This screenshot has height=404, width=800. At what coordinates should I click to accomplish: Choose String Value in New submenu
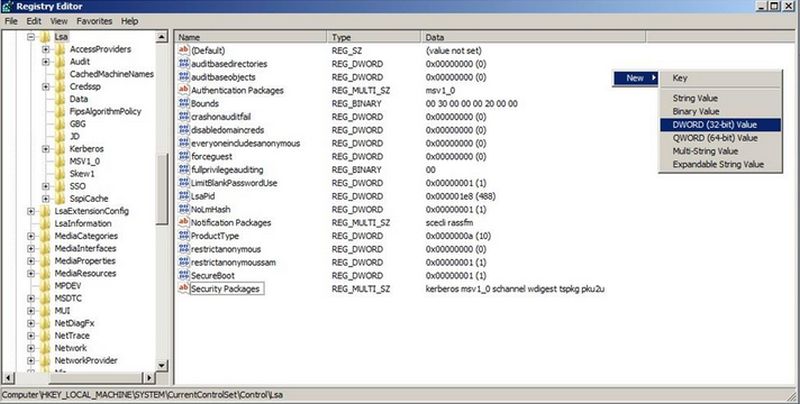[720, 98]
